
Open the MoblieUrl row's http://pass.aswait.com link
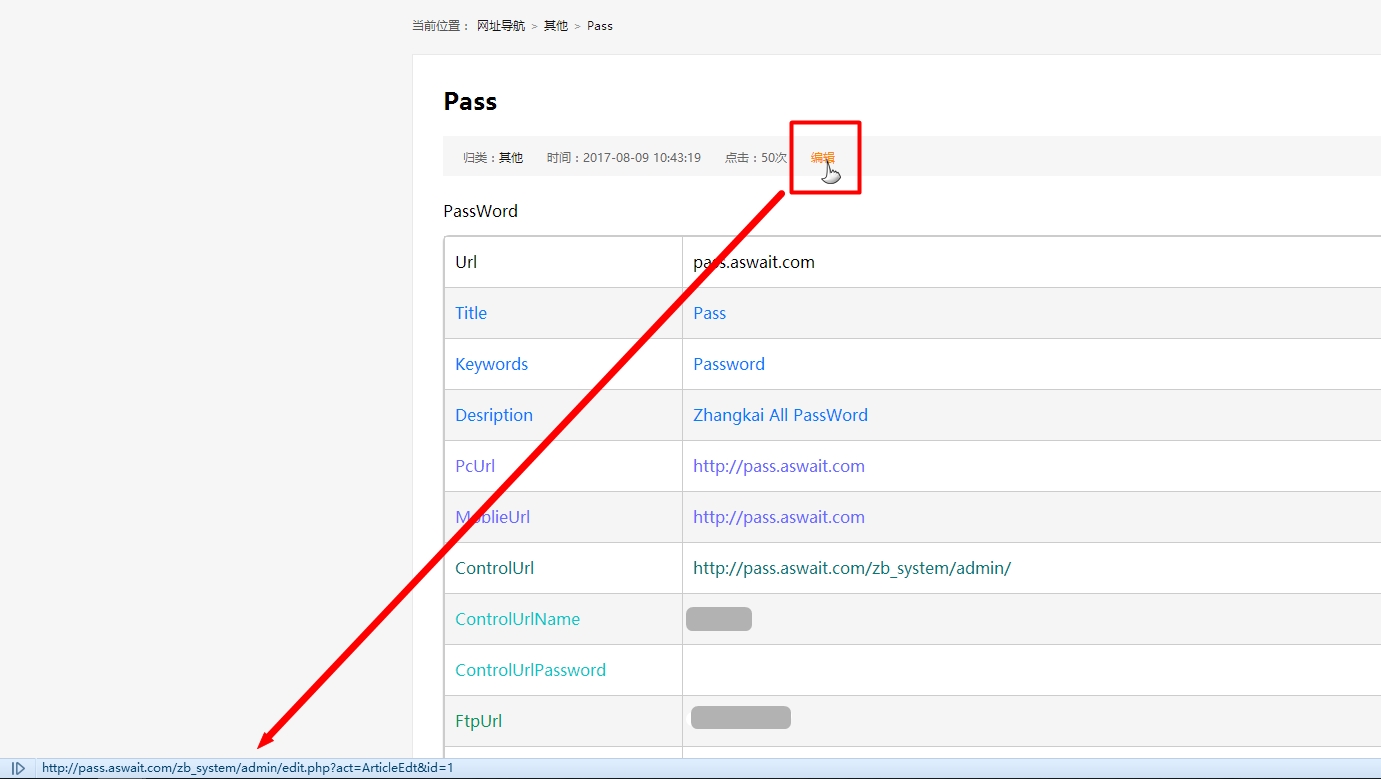pyautogui.click(x=778, y=517)
